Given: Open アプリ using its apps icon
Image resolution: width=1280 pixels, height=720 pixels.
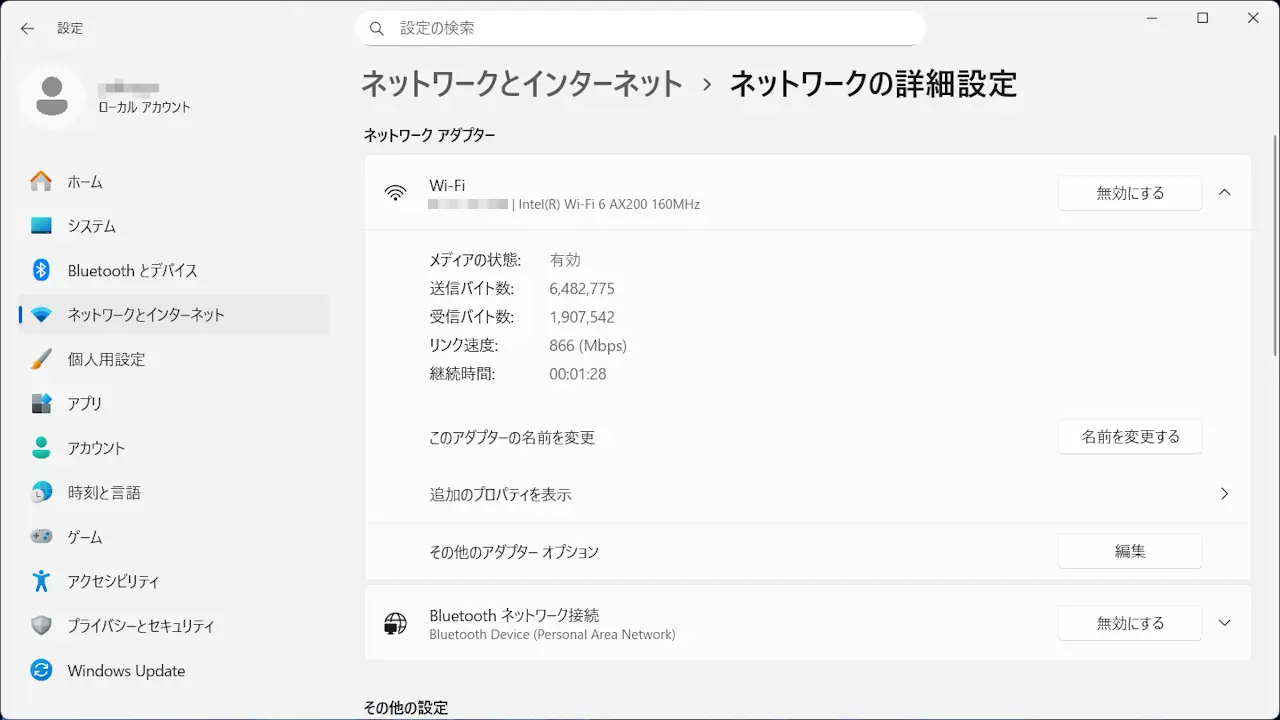Looking at the screenshot, I should click(41, 403).
